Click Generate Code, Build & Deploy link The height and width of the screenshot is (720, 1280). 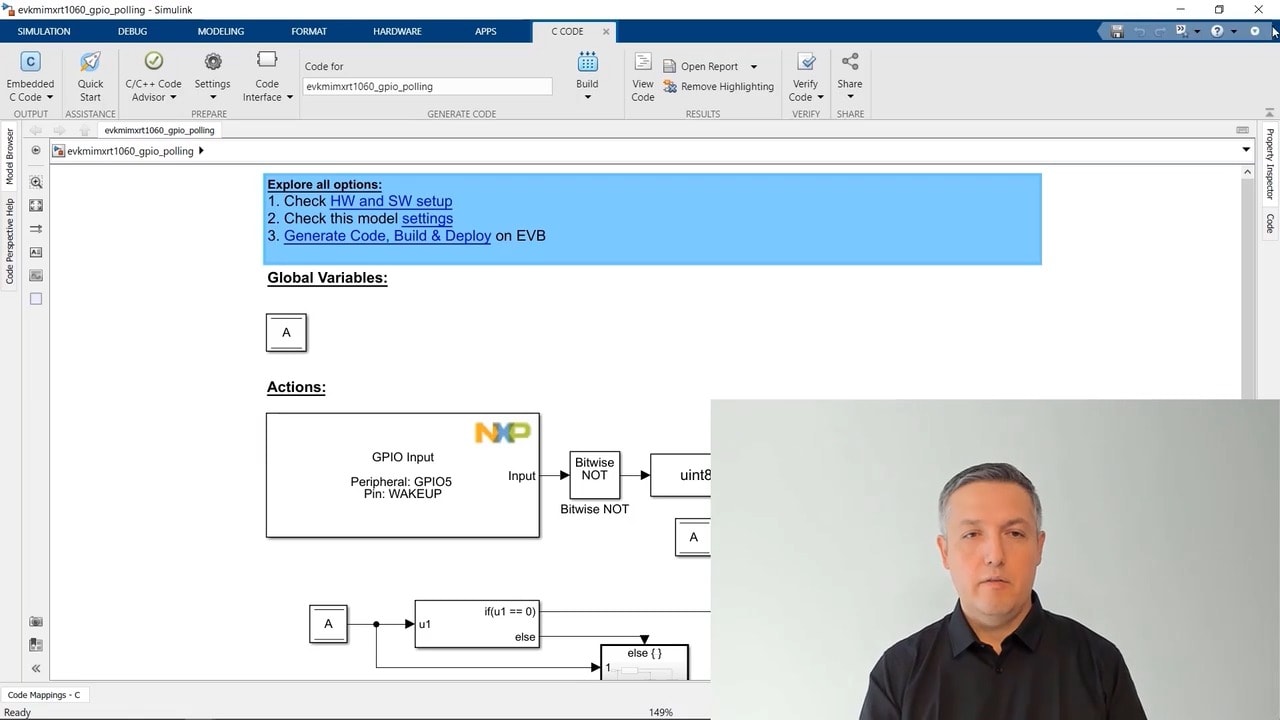[387, 236]
